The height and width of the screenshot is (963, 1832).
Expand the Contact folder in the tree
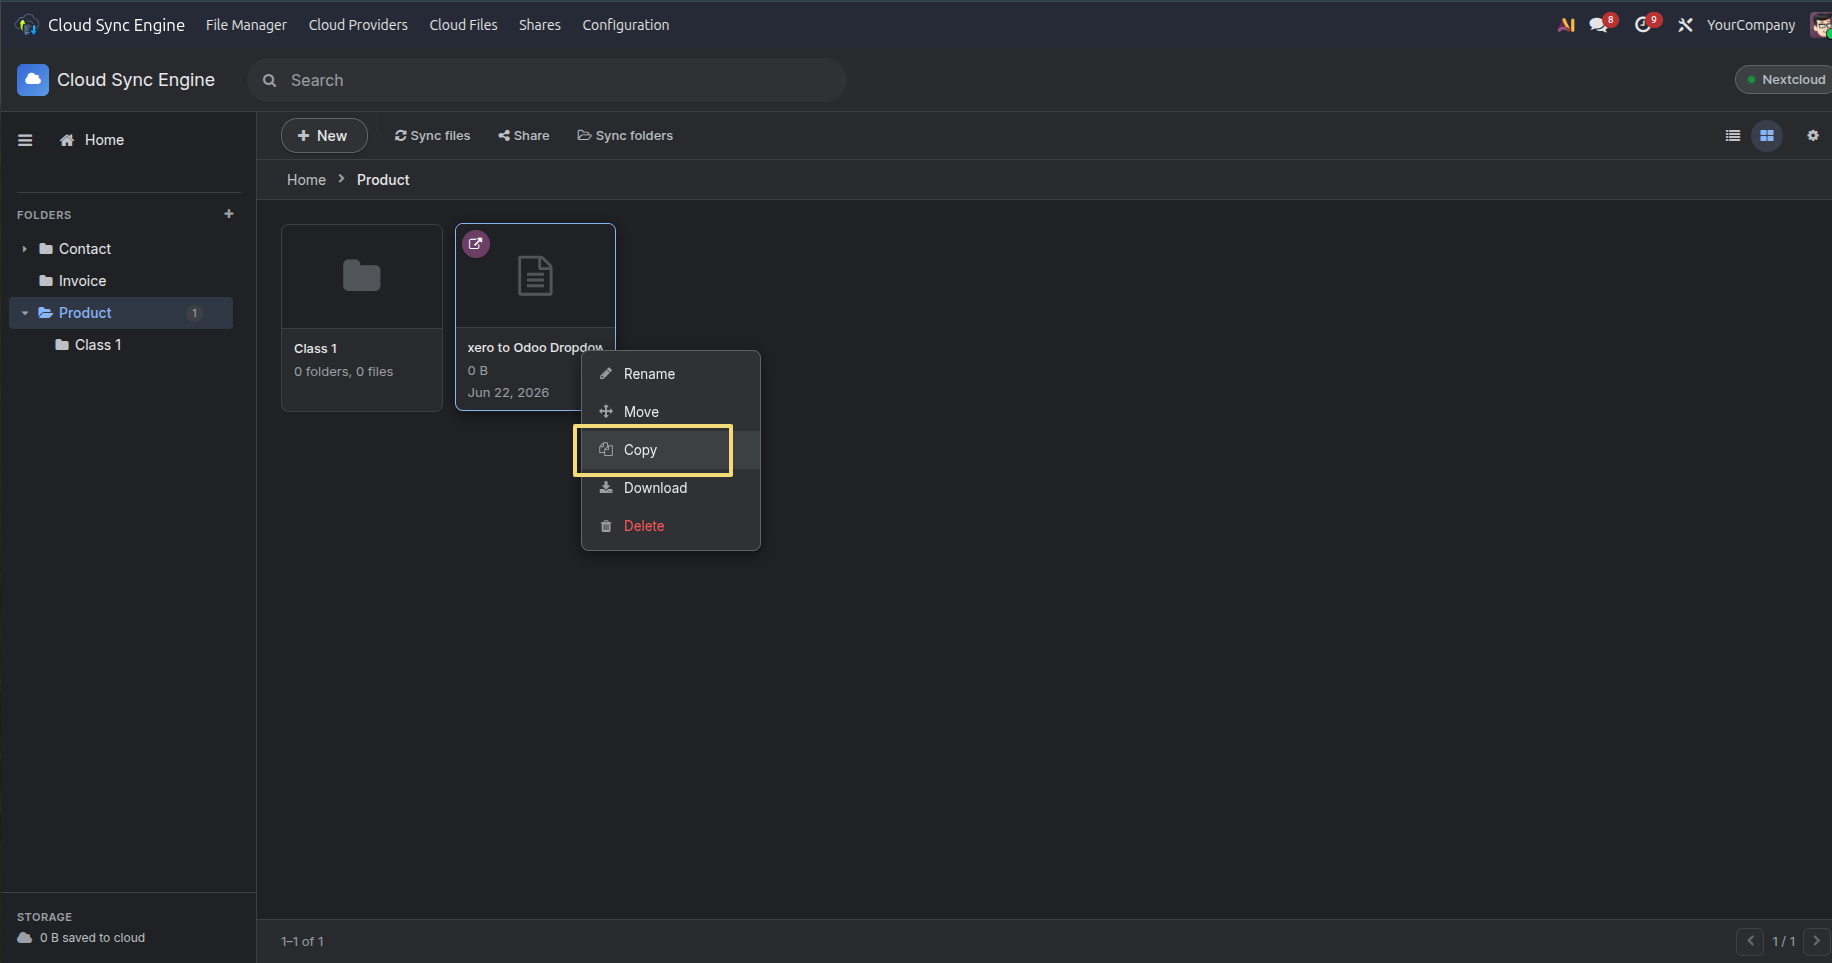point(24,249)
